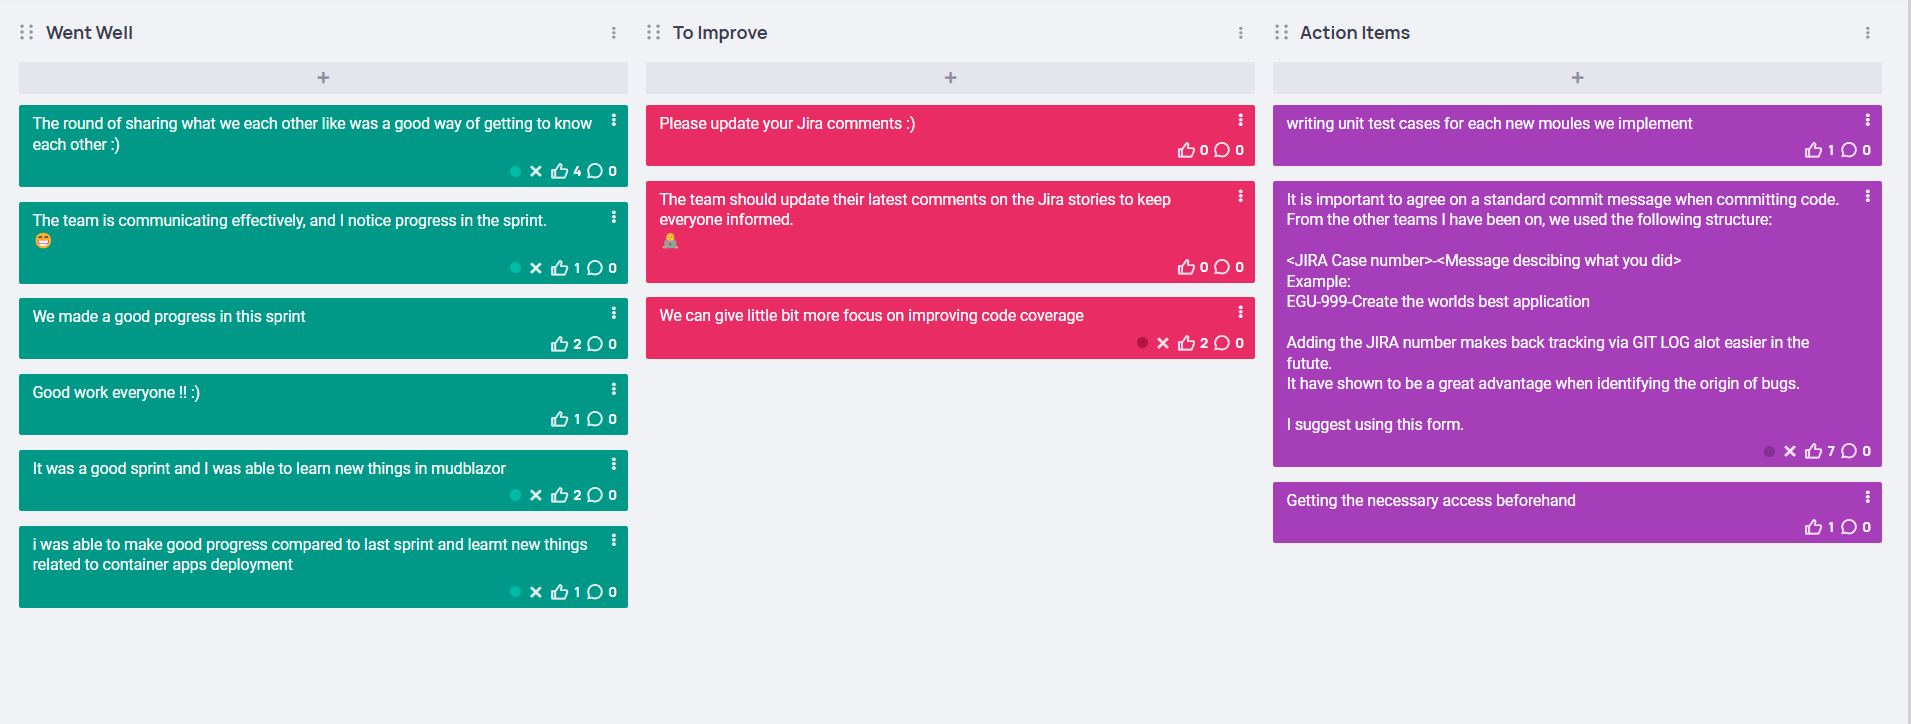Open kebab menu on 'We made a good progress' card
This screenshot has width=1911, height=724.
[x=614, y=313]
